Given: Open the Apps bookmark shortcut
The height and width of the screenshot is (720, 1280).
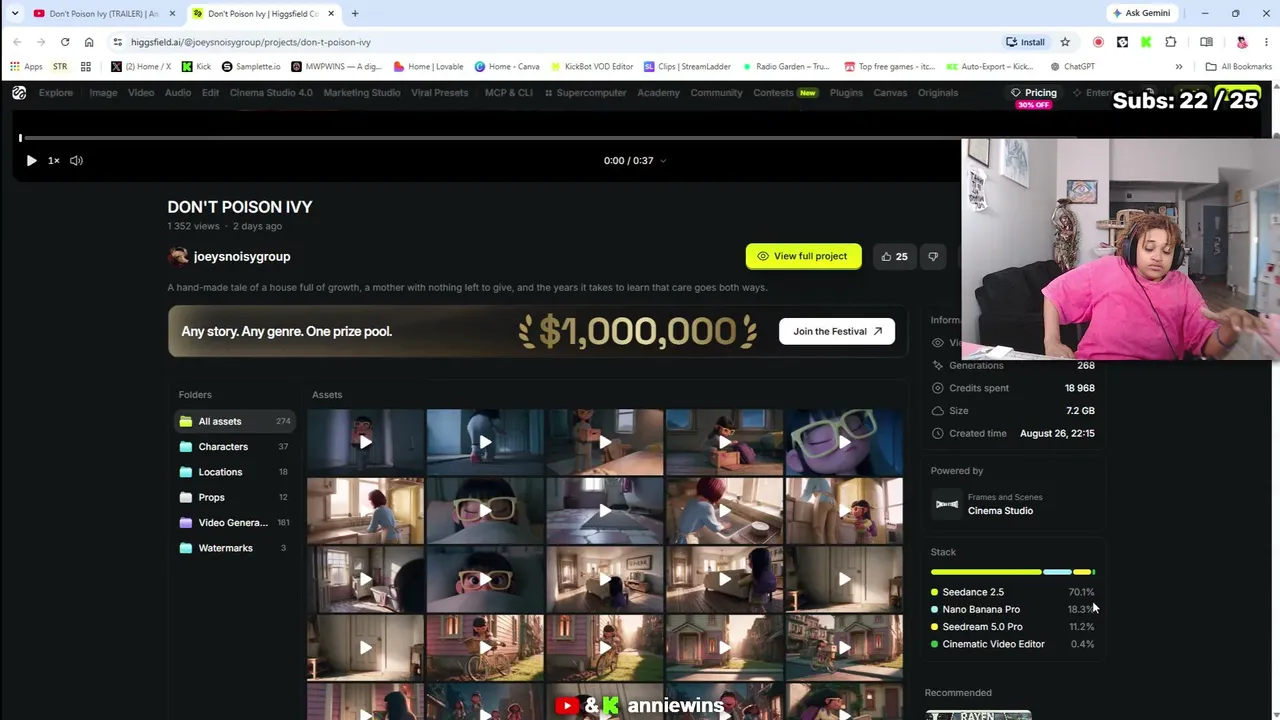Looking at the screenshot, I should pyautogui.click(x=27, y=67).
